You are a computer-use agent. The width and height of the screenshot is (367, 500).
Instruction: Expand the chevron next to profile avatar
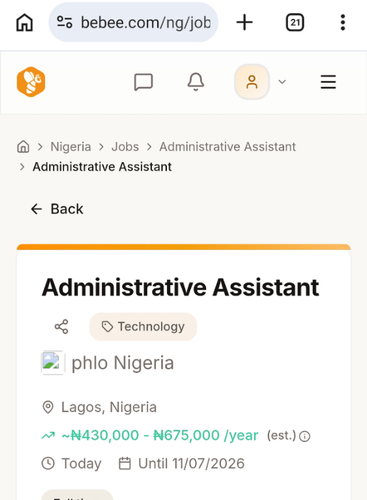(x=282, y=82)
